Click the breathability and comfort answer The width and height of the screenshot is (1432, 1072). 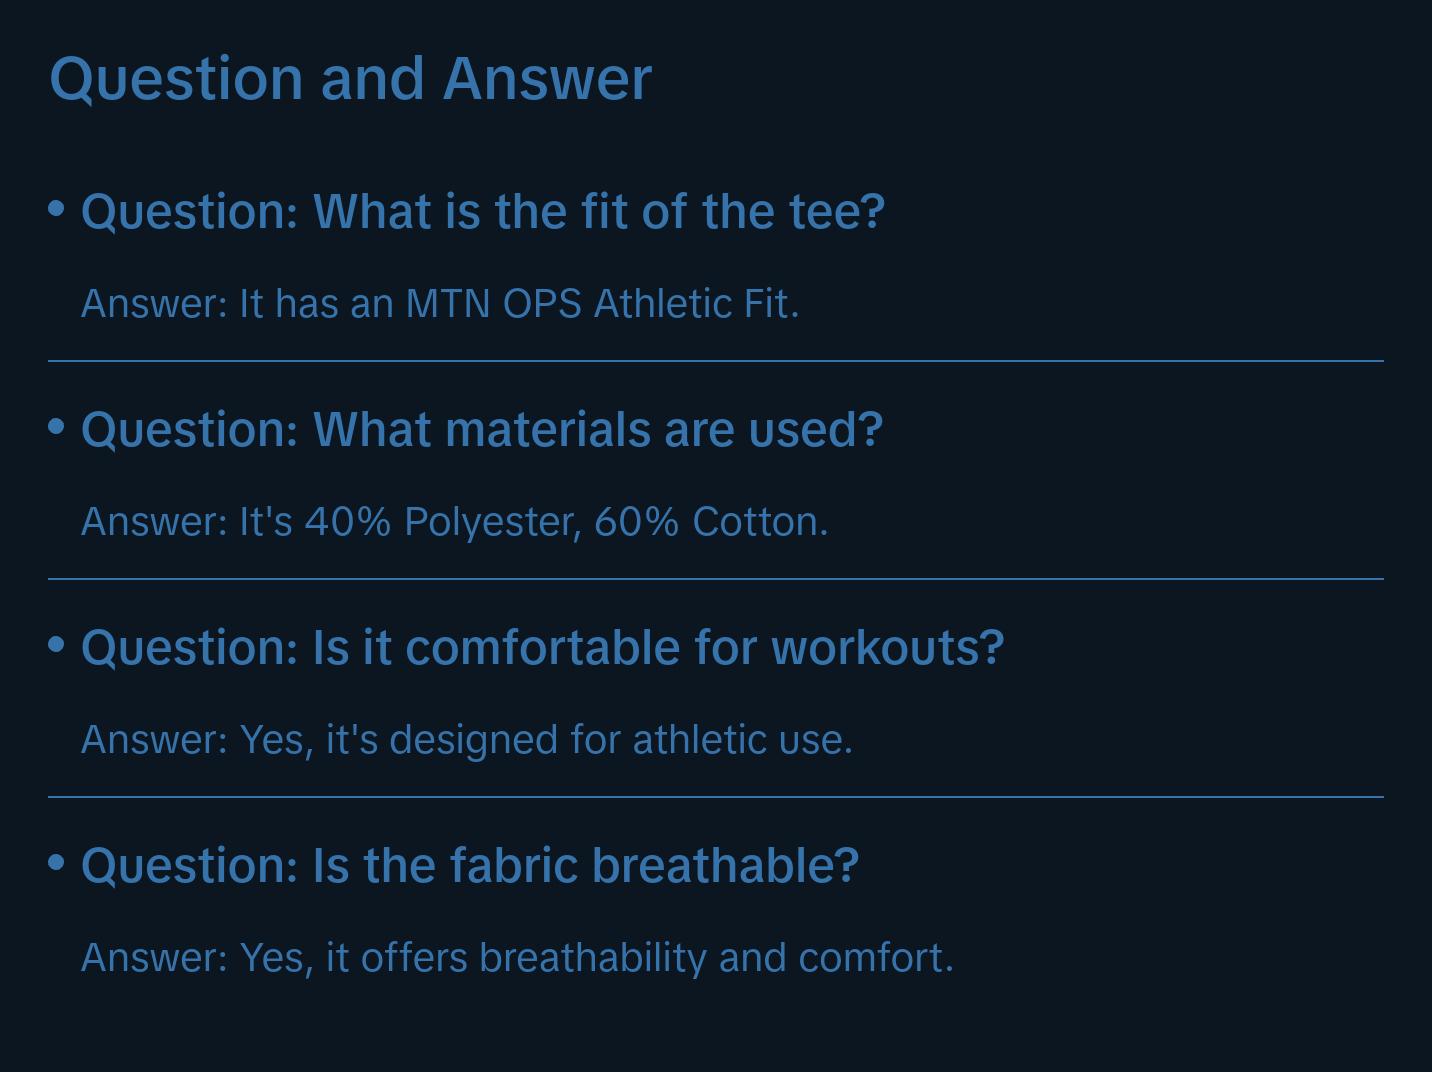pos(517,958)
